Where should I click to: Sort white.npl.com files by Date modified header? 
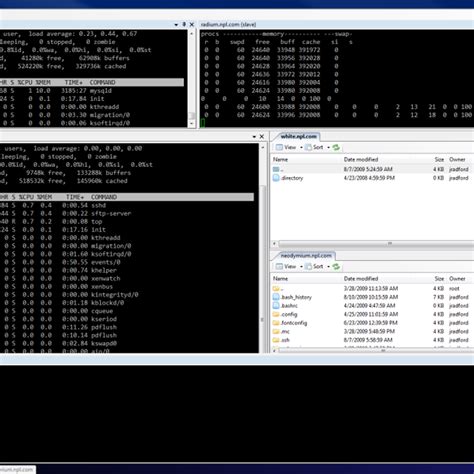[x=361, y=159]
